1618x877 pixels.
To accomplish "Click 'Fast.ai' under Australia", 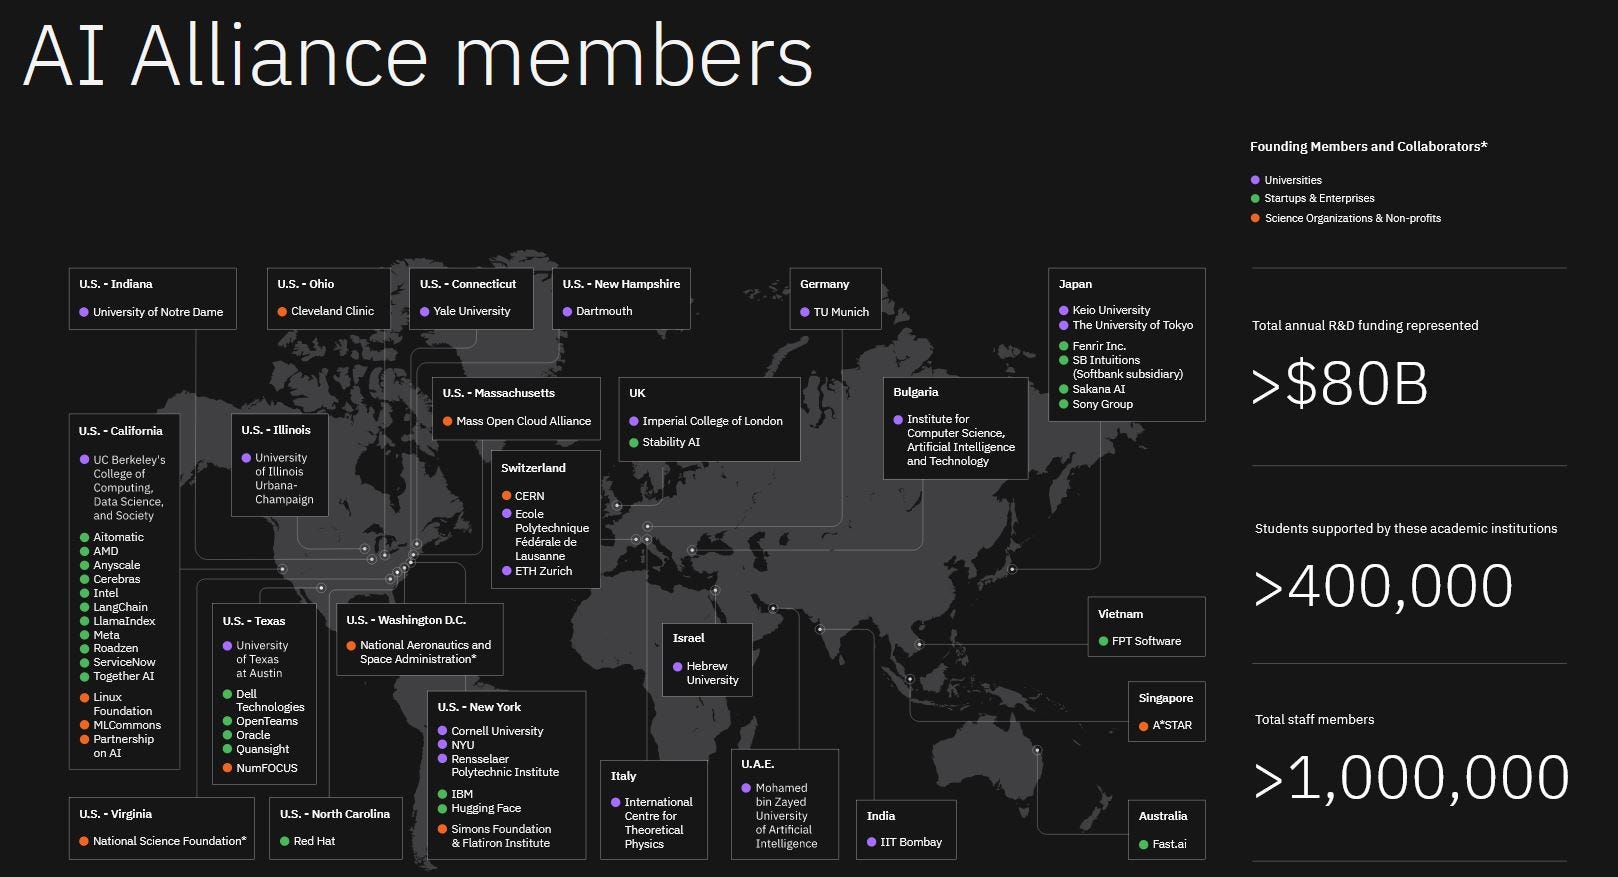I will [x=1169, y=844].
